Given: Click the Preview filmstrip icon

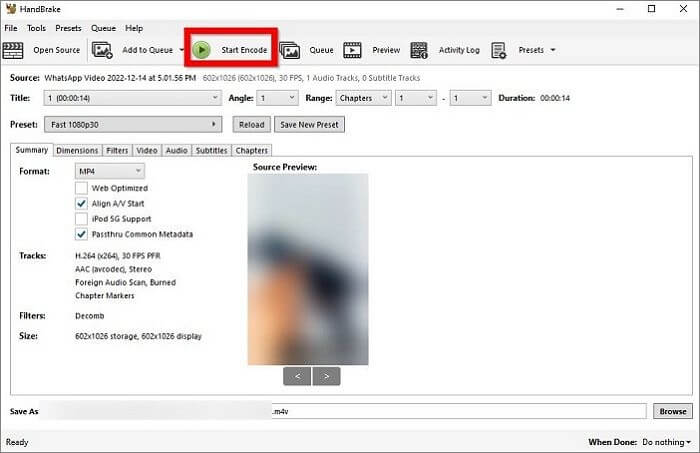Looking at the screenshot, I should pyautogui.click(x=352, y=49).
